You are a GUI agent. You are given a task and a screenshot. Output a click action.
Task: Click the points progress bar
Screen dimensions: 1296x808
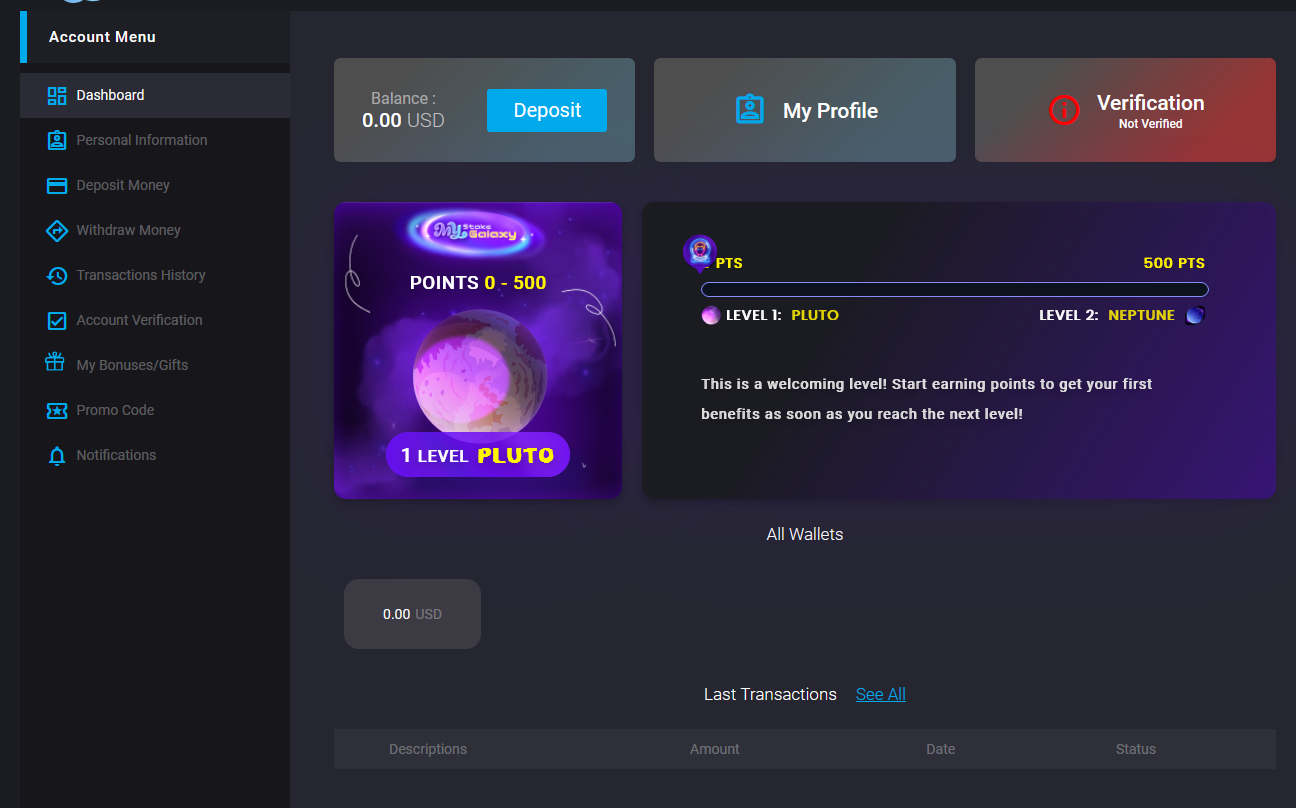coord(955,290)
